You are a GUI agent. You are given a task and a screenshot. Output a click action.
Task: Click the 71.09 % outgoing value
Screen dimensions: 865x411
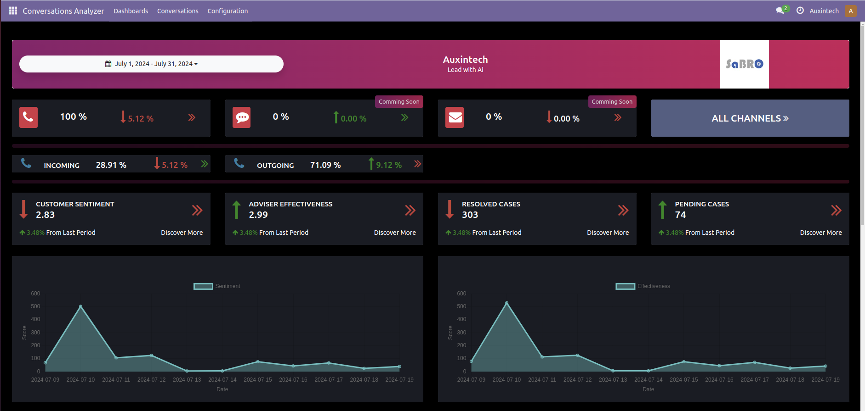[325, 165]
